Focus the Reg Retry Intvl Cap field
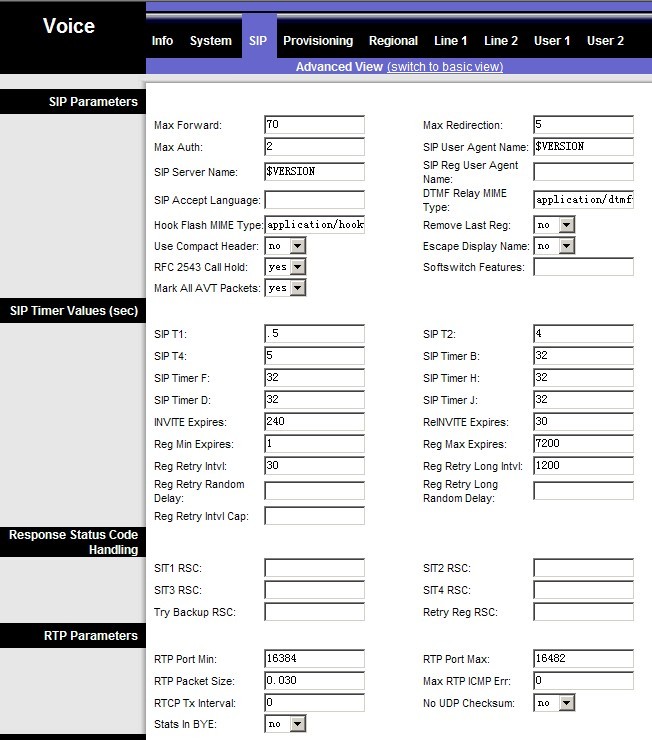 pos(315,516)
